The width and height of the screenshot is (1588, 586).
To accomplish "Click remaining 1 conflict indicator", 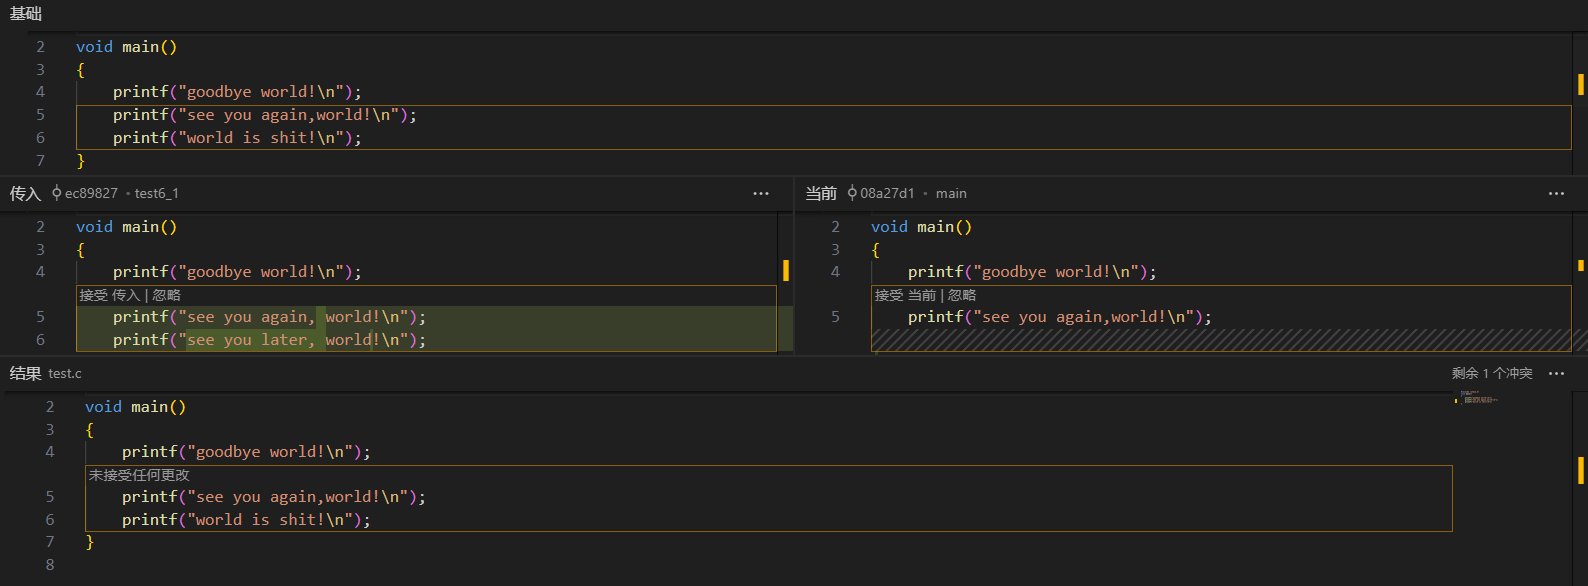I will pyautogui.click(x=1492, y=373).
